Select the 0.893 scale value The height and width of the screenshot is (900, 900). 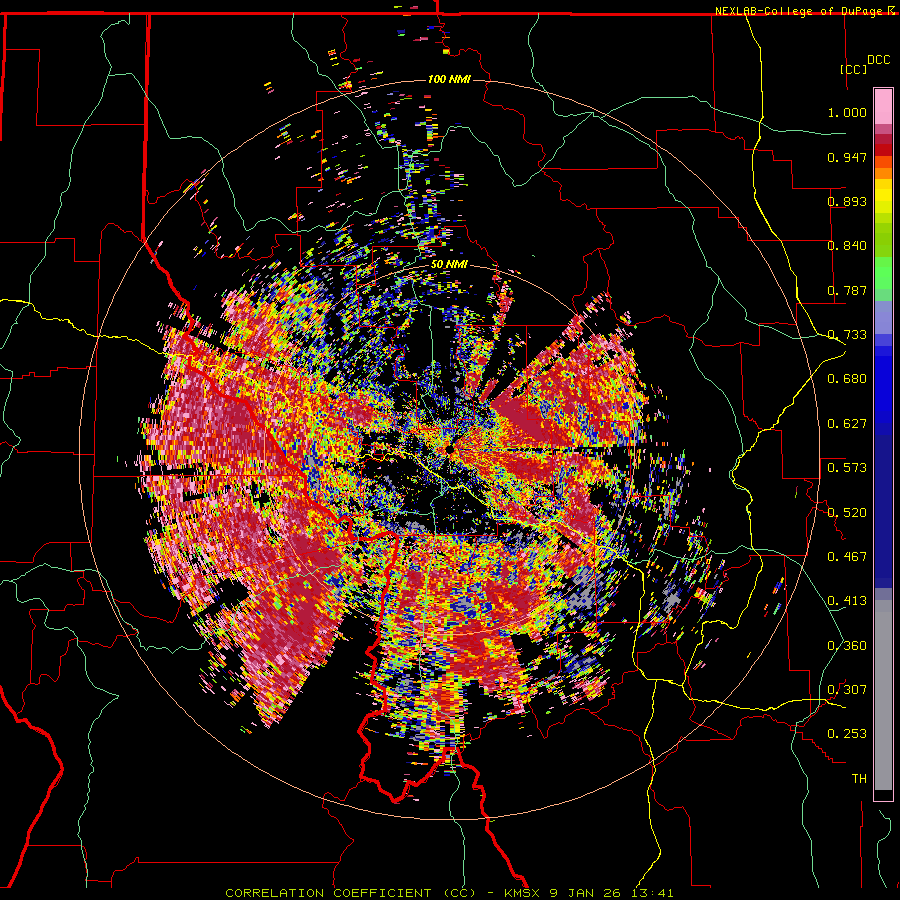[x=847, y=201]
